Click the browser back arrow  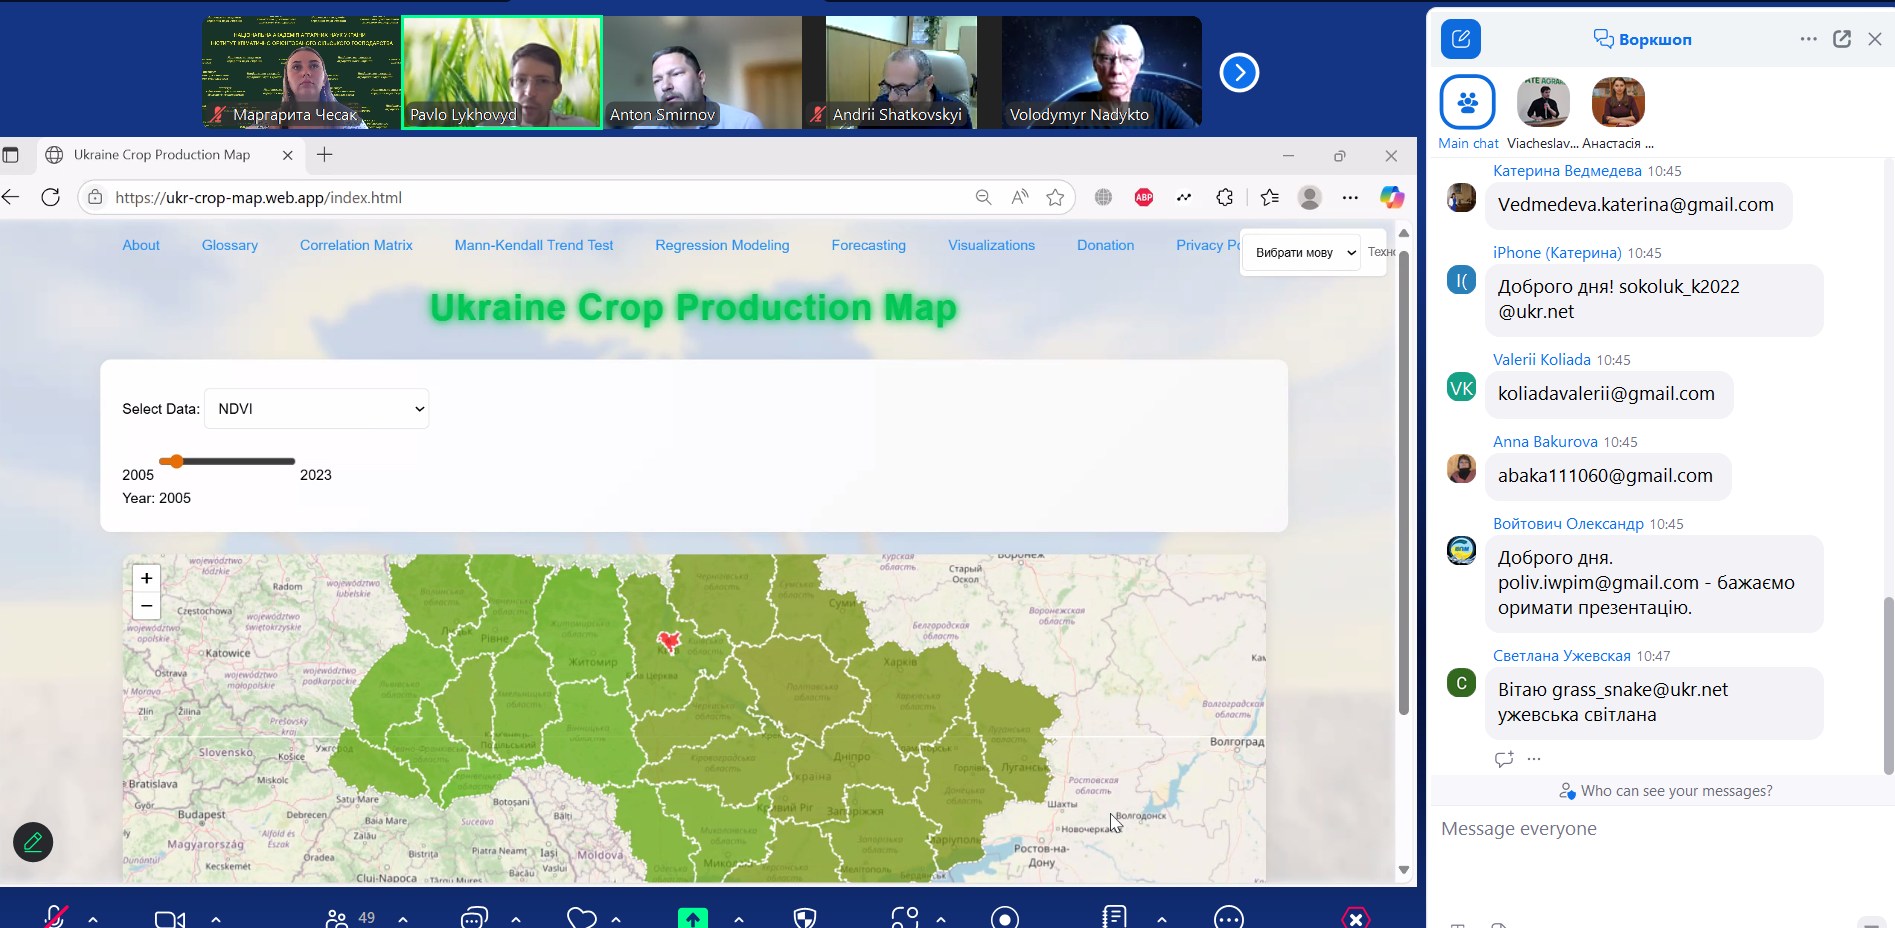11,197
